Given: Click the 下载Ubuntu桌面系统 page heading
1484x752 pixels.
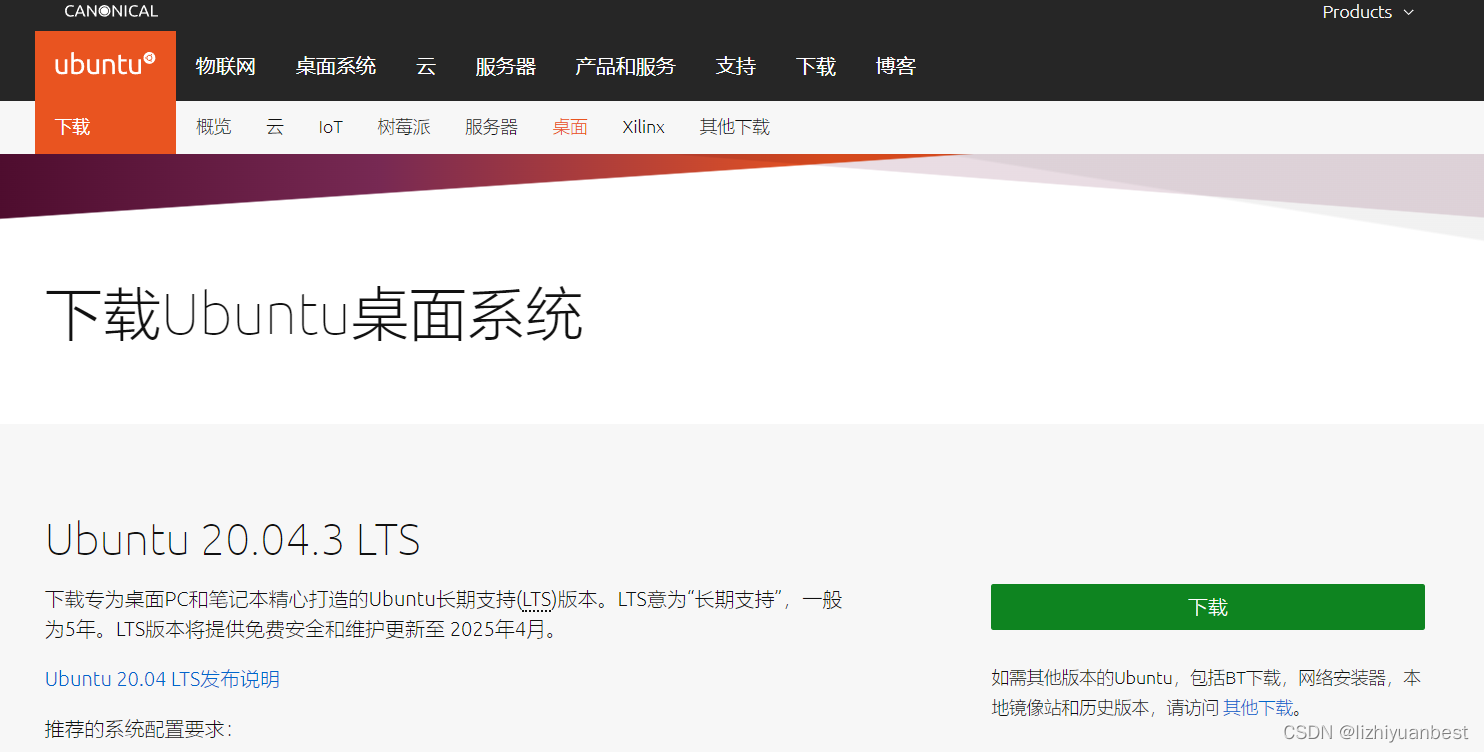Looking at the screenshot, I should pos(314,315).
